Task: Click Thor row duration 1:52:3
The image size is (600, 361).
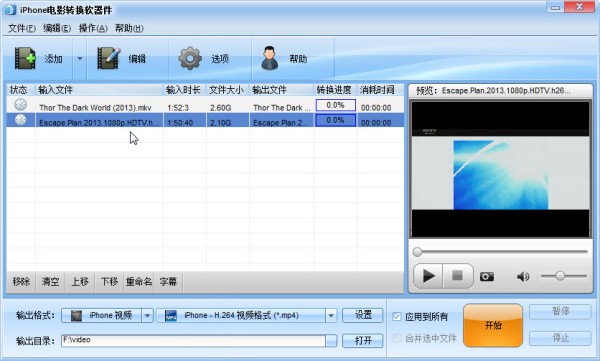Action: pos(178,108)
